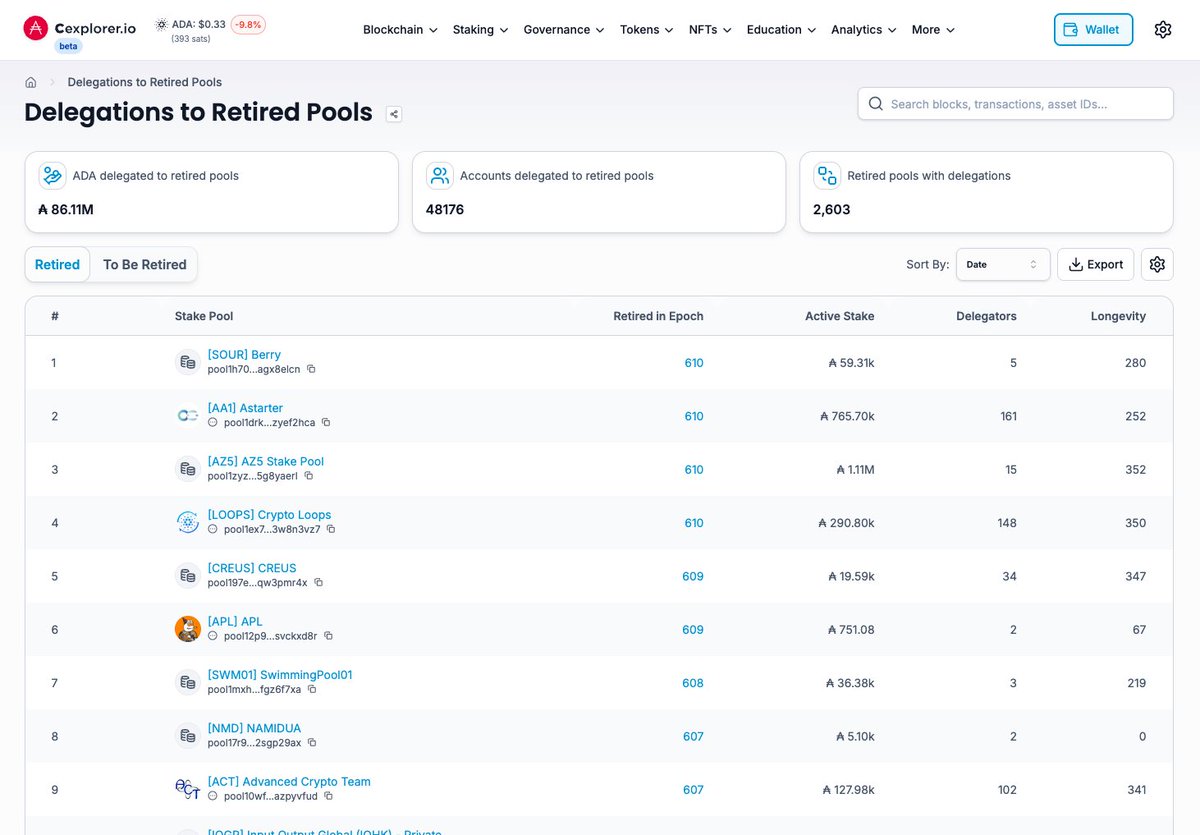This screenshot has width=1200, height=835.
Task: Click the search blocks and transactions field
Action: 1015,104
